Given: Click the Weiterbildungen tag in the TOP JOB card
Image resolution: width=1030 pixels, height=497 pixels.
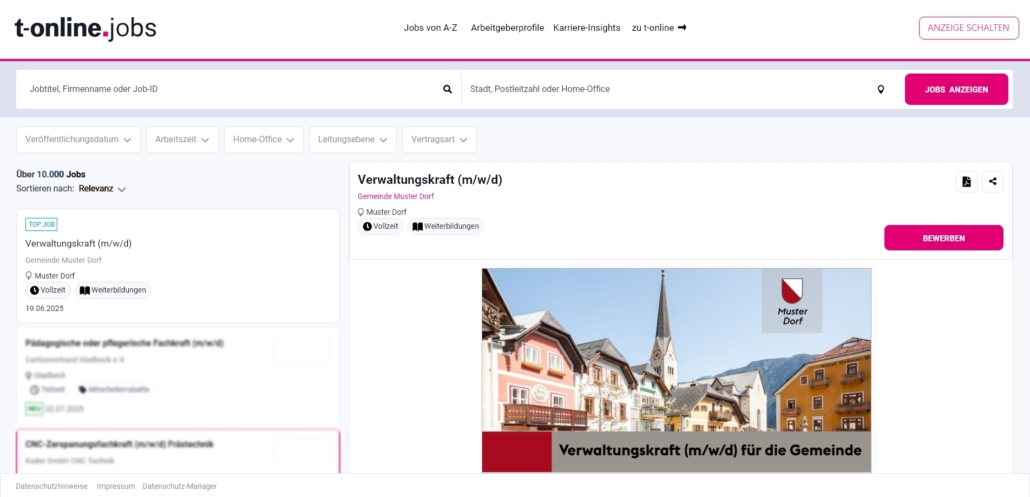Looking at the screenshot, I should (113, 290).
